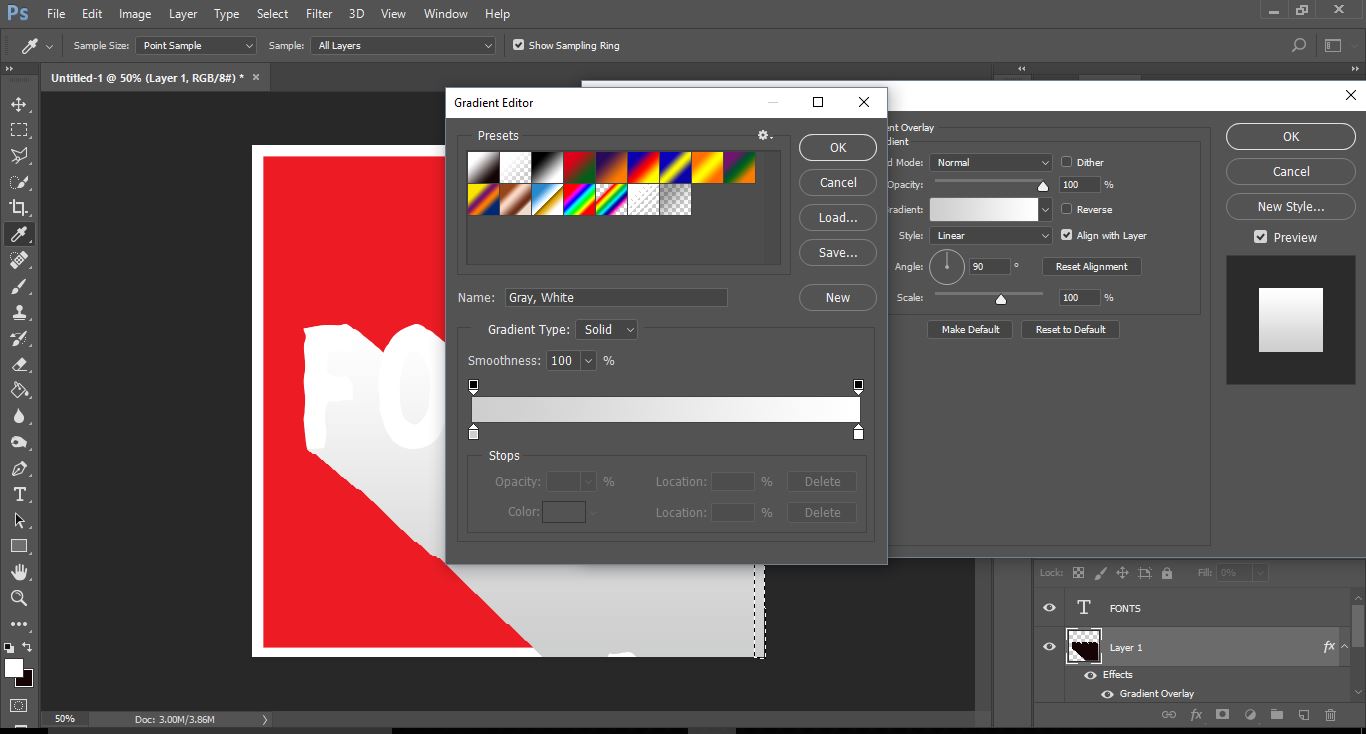The height and width of the screenshot is (734, 1366).
Task: Select the Hand tool
Action: coord(19,572)
